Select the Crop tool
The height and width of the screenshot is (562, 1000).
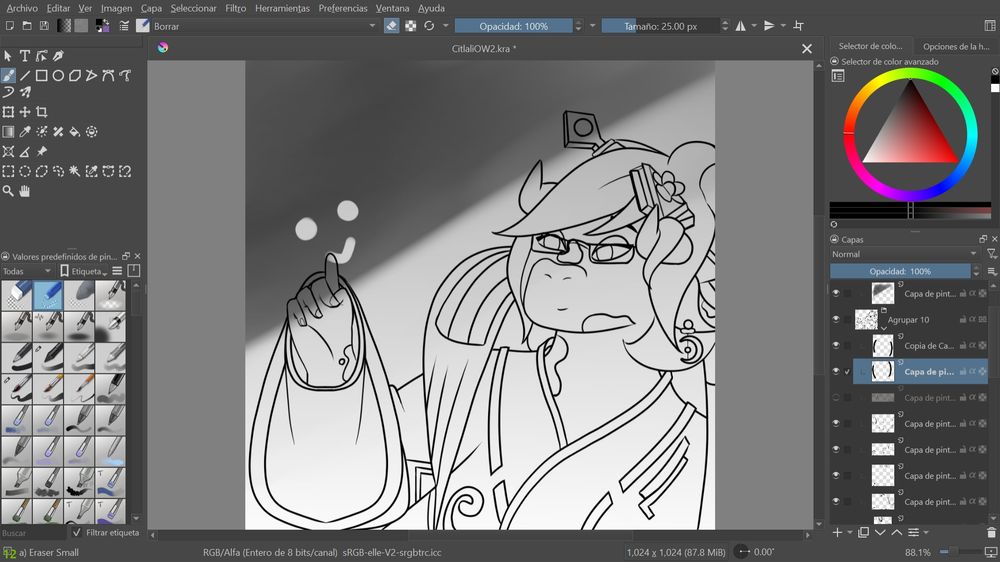tap(41, 112)
